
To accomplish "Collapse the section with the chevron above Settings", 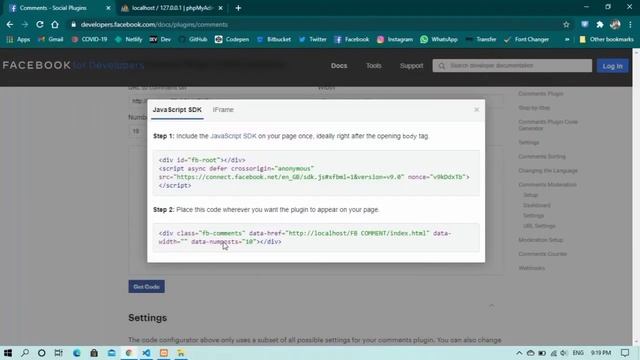I will click(491, 305).
